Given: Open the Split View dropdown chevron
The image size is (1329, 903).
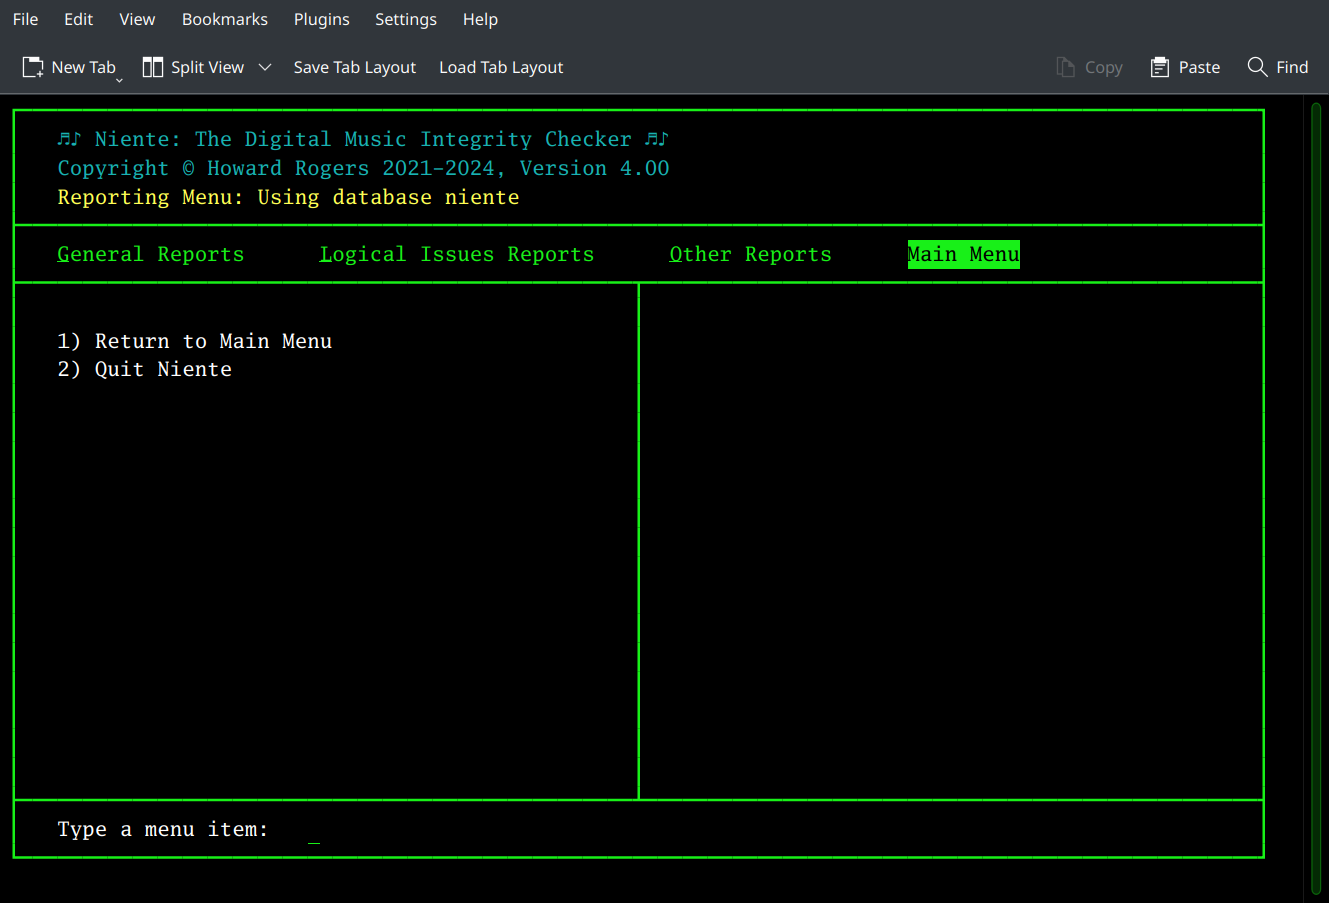Looking at the screenshot, I should pos(264,67).
